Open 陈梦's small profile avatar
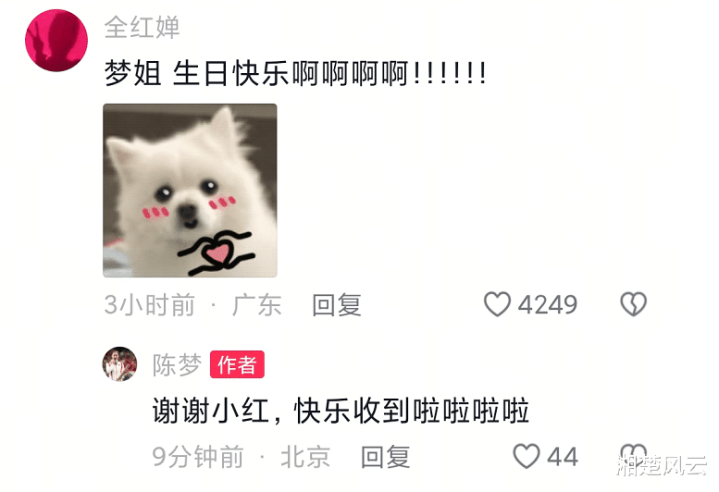This screenshot has width=719, height=492. click(x=120, y=364)
